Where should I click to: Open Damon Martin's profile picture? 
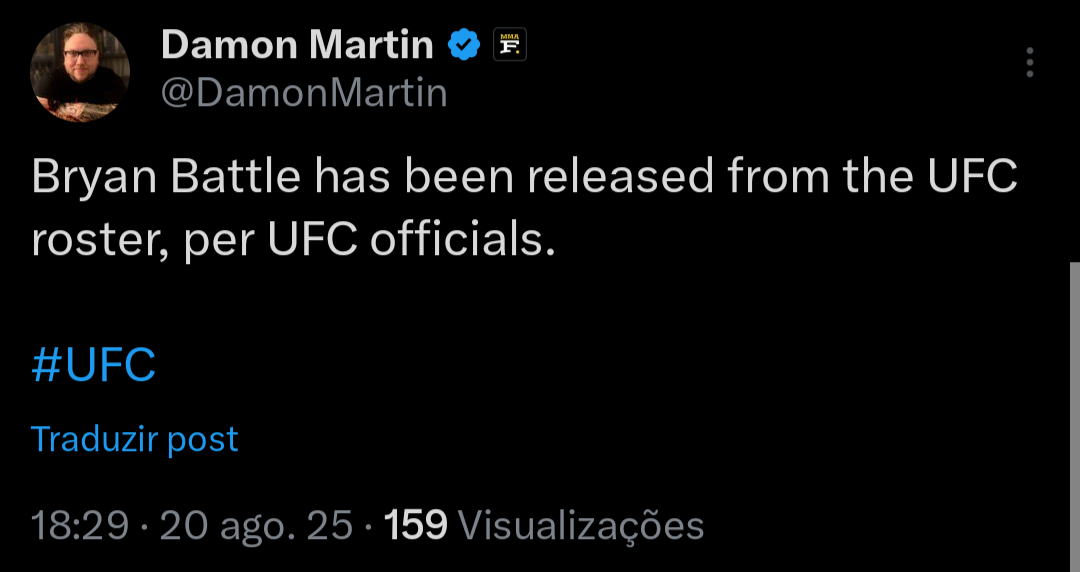[x=80, y=72]
